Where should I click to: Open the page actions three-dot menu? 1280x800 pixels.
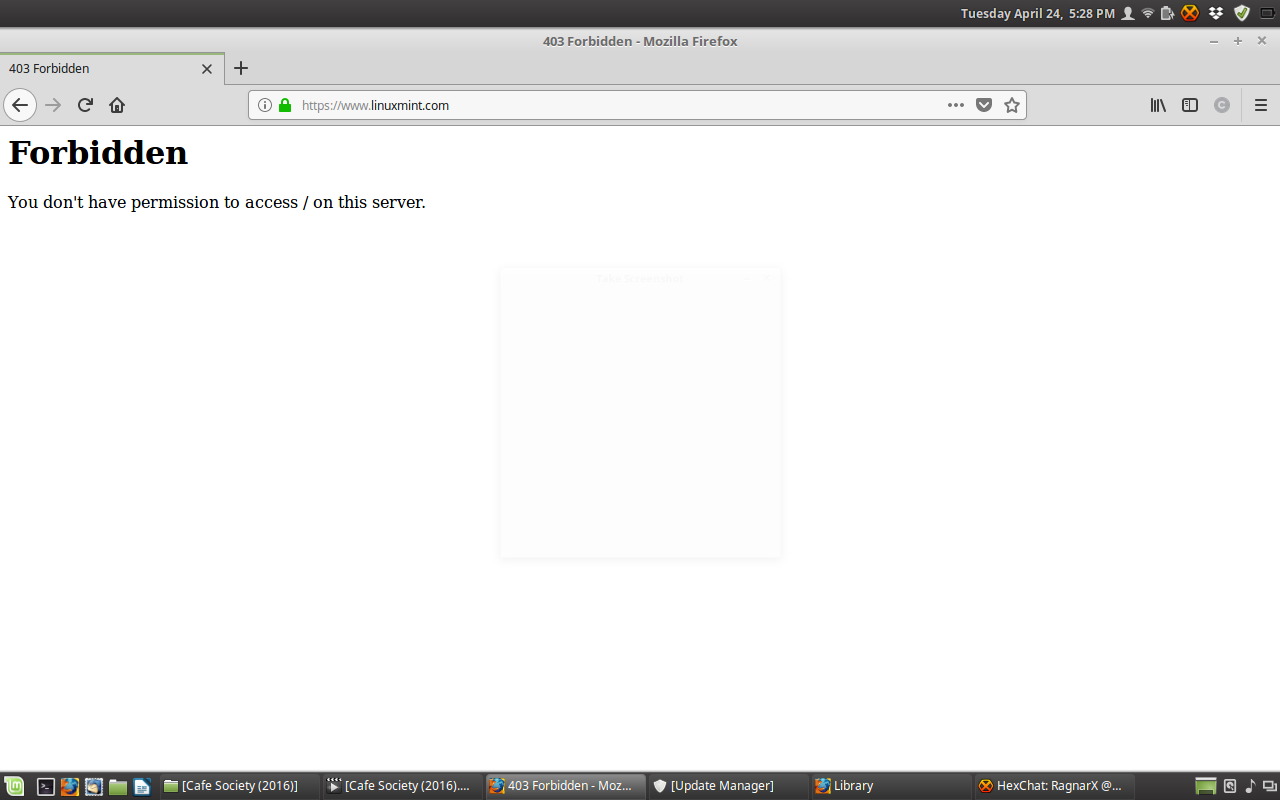956,105
